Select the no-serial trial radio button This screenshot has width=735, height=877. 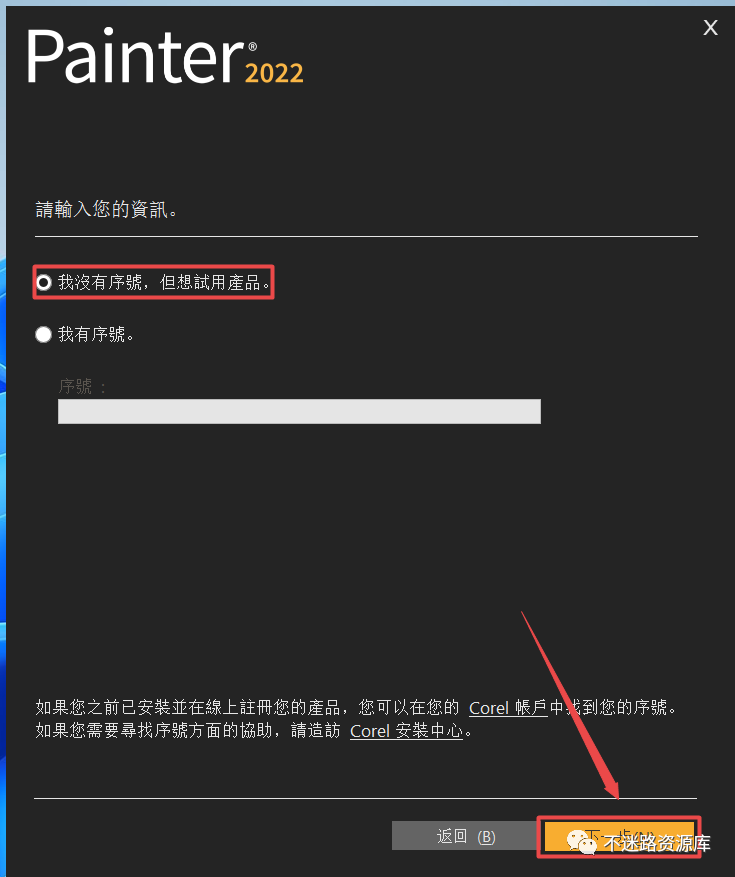44,282
